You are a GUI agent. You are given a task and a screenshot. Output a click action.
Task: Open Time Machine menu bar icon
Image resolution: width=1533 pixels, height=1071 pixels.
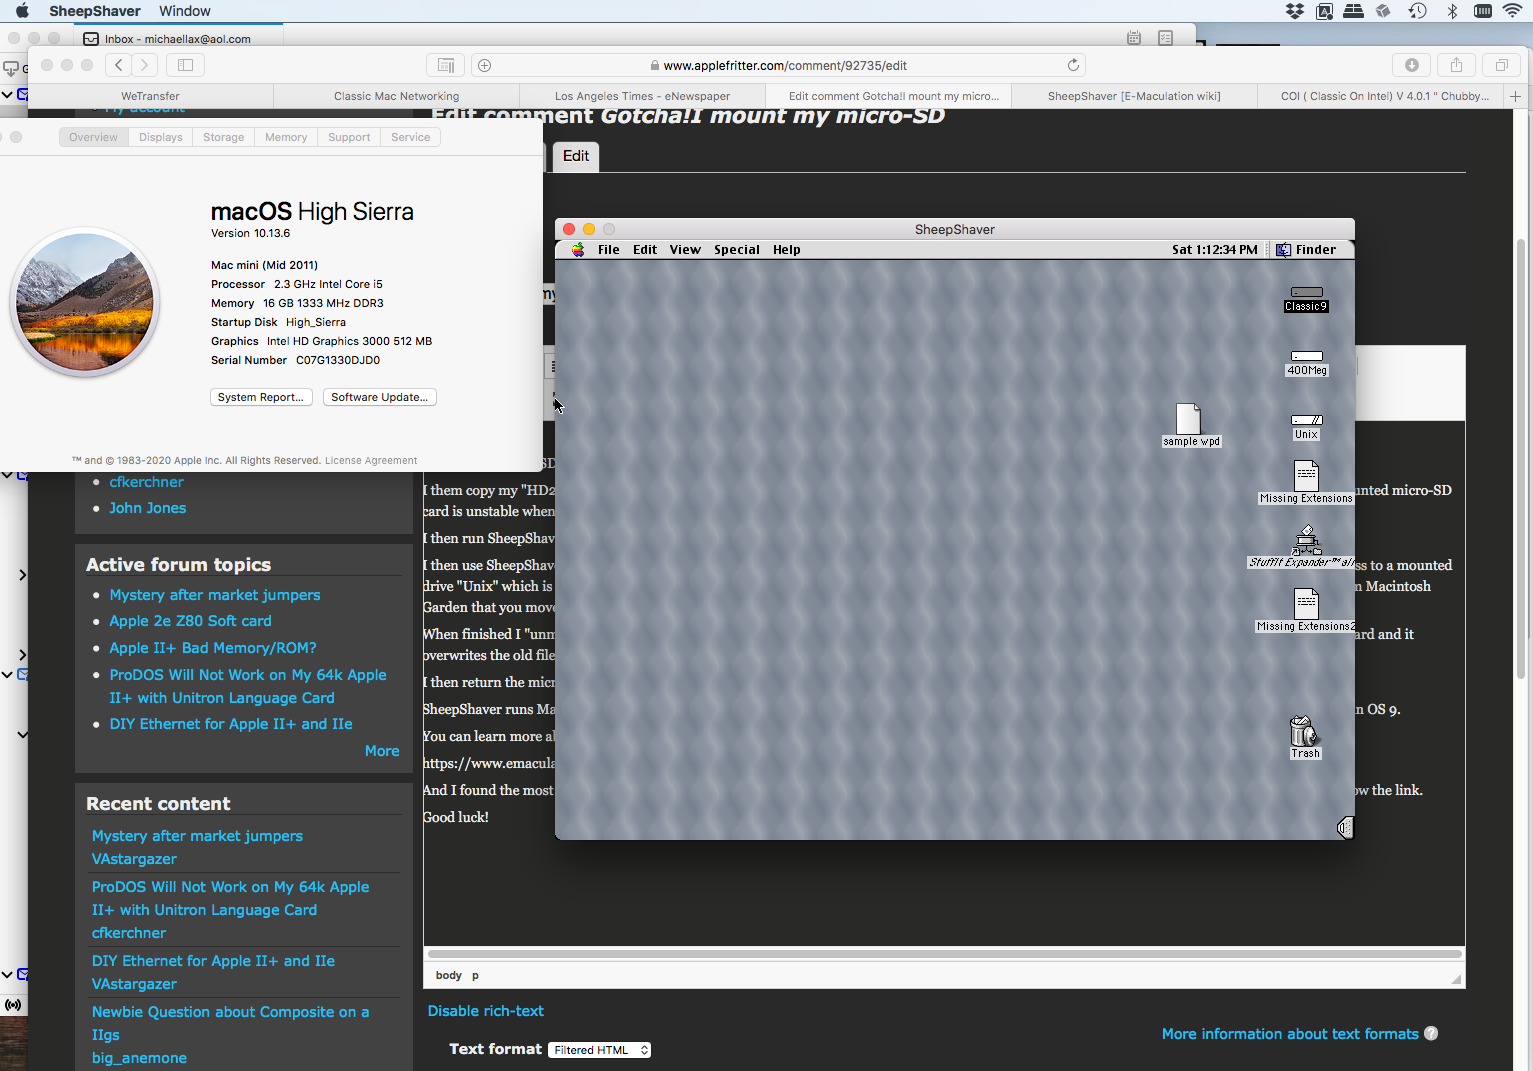point(1418,11)
